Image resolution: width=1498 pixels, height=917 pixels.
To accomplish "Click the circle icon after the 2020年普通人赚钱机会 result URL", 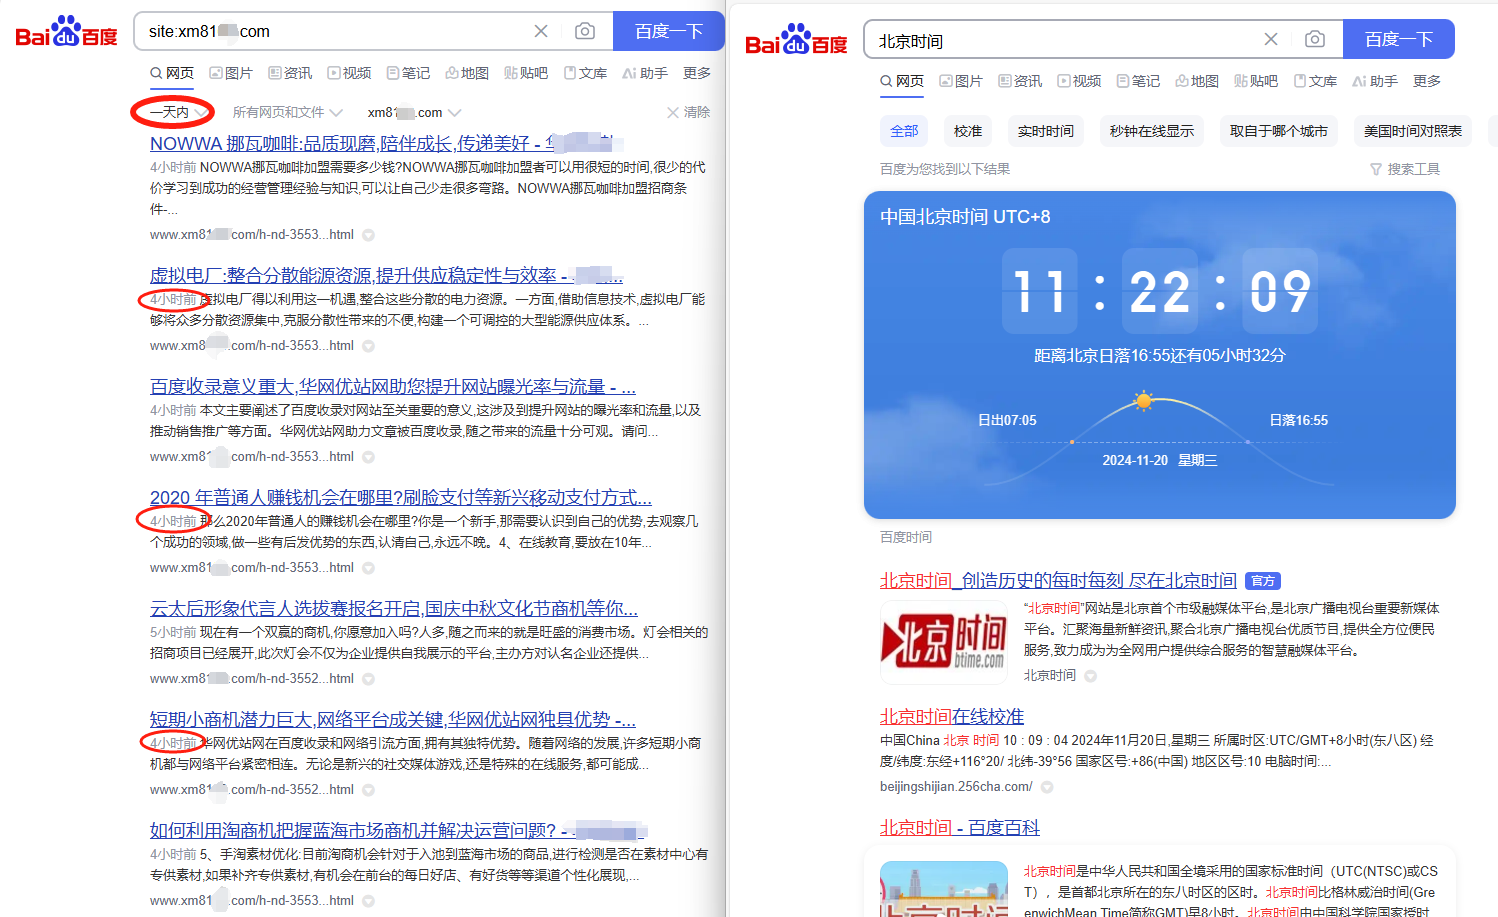I will [368, 568].
